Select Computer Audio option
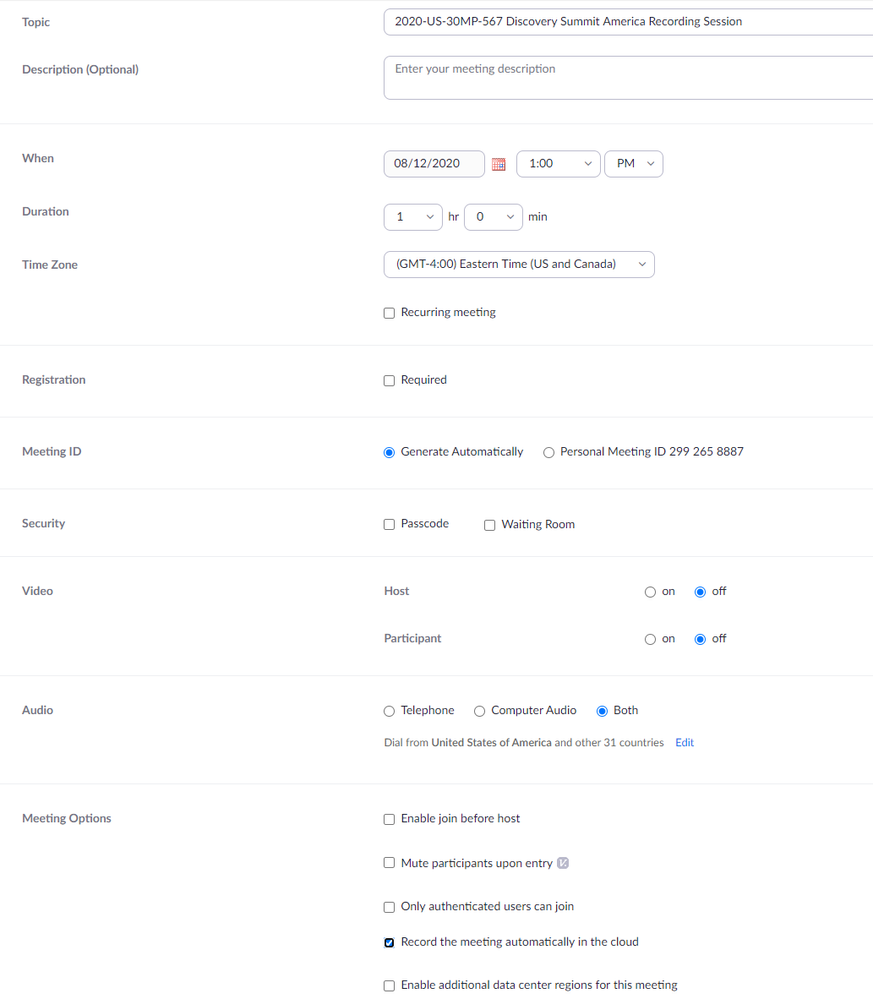 point(480,711)
